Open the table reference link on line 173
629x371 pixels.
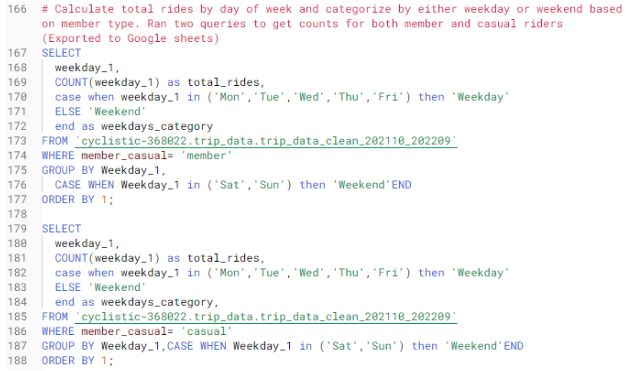coord(266,141)
